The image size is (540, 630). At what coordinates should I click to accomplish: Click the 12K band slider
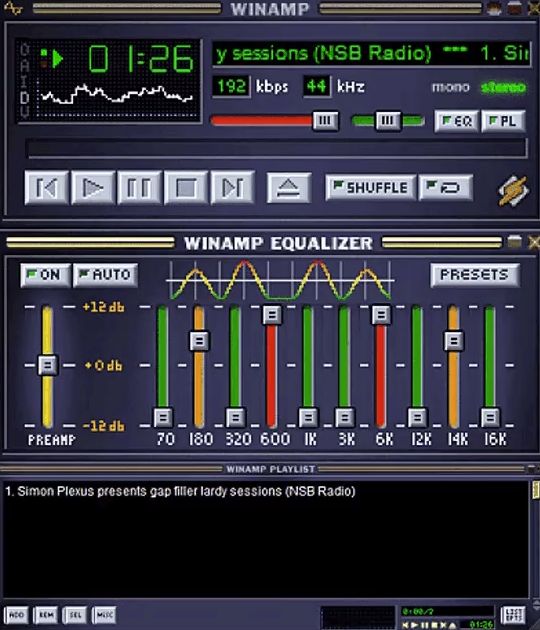(417, 367)
